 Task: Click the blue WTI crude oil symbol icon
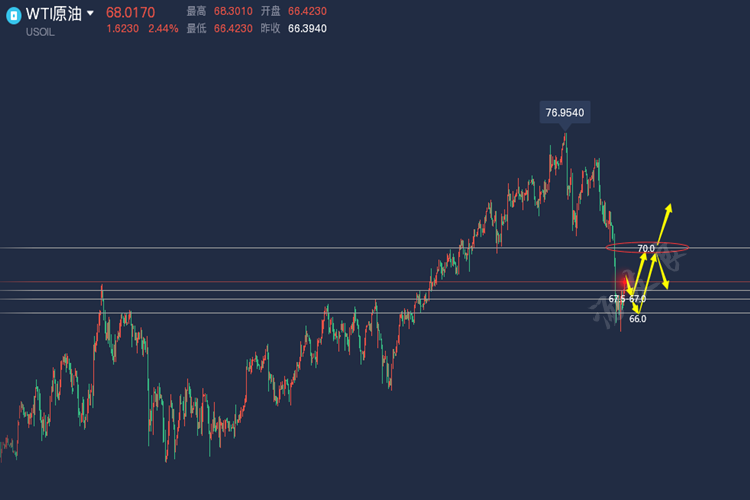click(13, 16)
